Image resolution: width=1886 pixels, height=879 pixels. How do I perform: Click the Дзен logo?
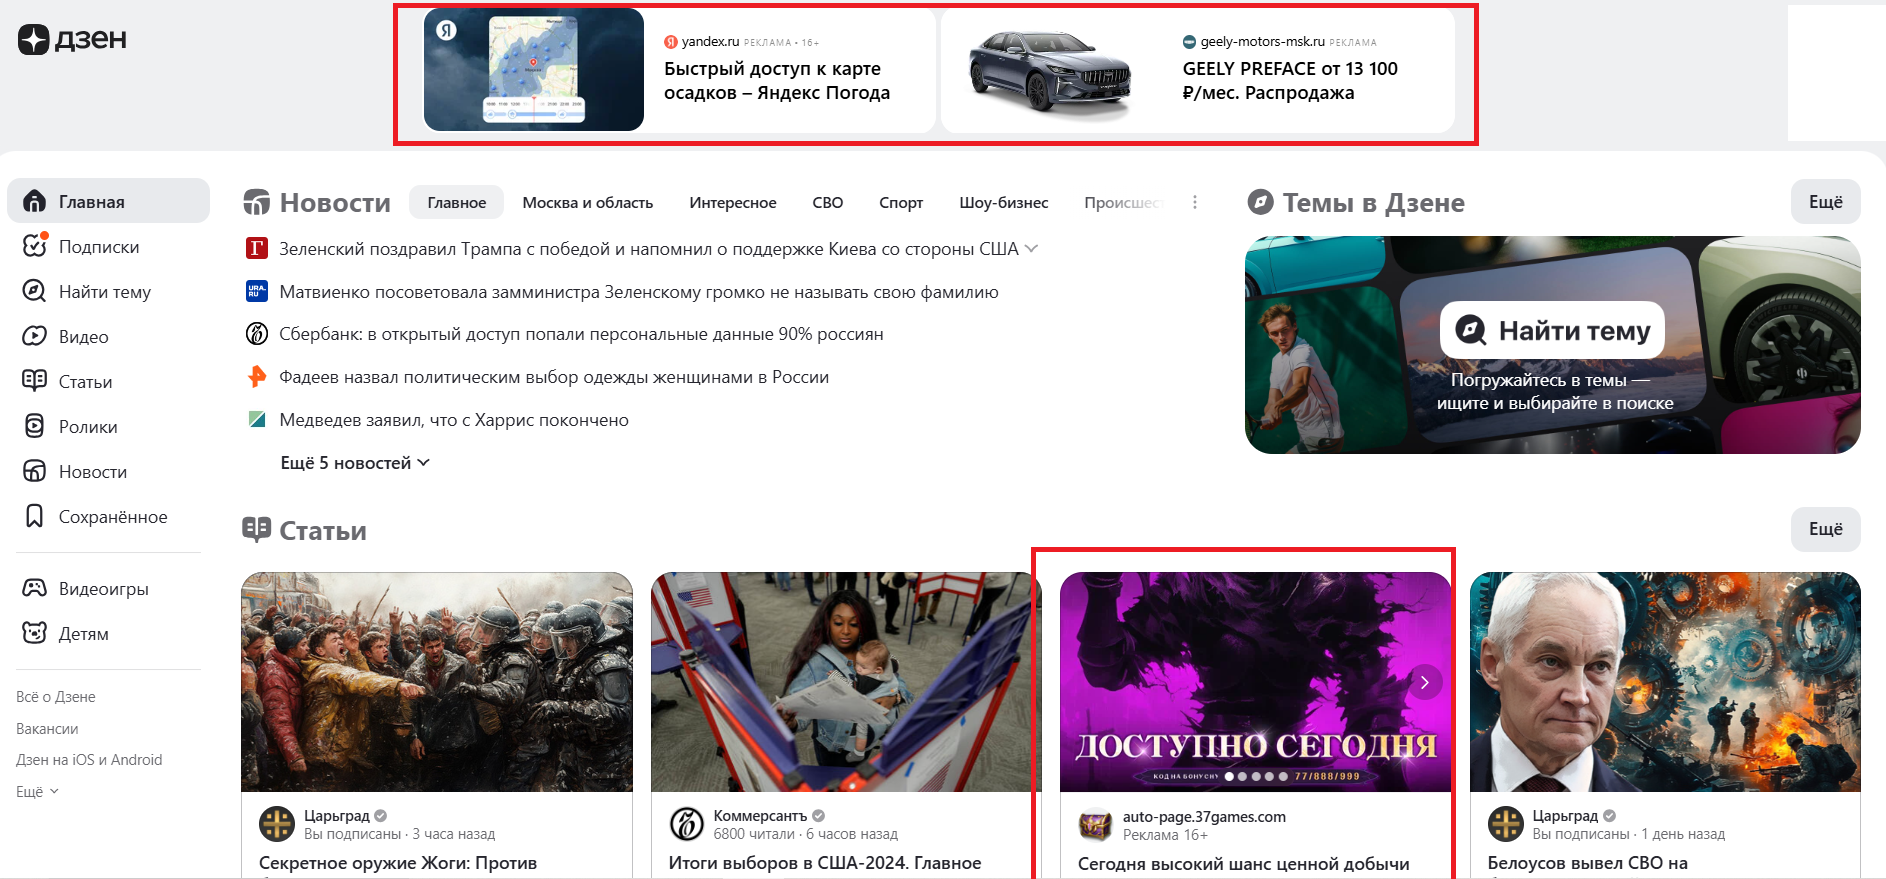click(72, 39)
